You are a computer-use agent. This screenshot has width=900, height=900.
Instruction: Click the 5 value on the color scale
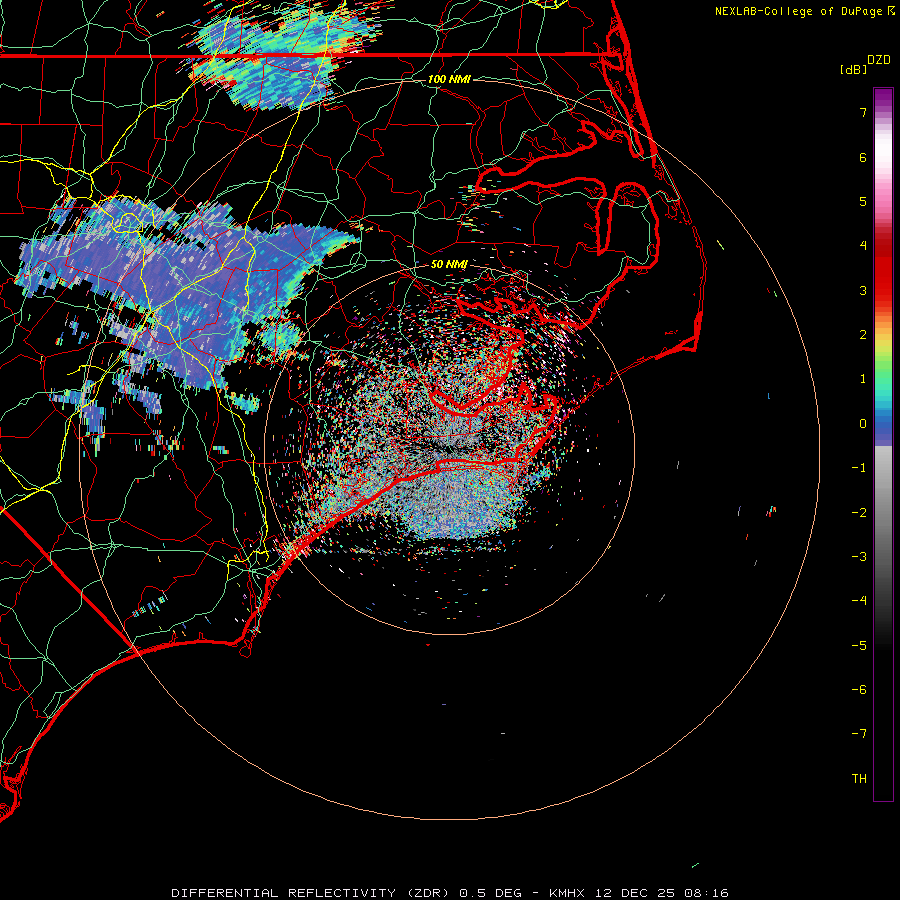pyautogui.click(x=863, y=201)
